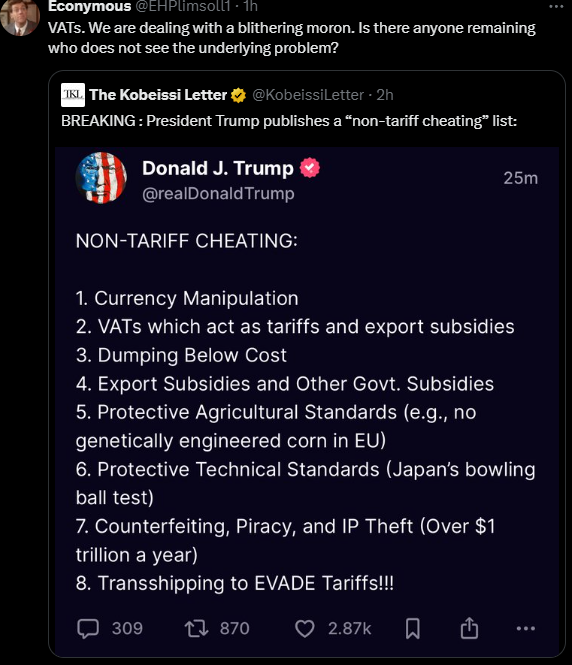Open the top-right tweet more options menu
Image resolution: width=572 pixels, height=665 pixels.
556,6
